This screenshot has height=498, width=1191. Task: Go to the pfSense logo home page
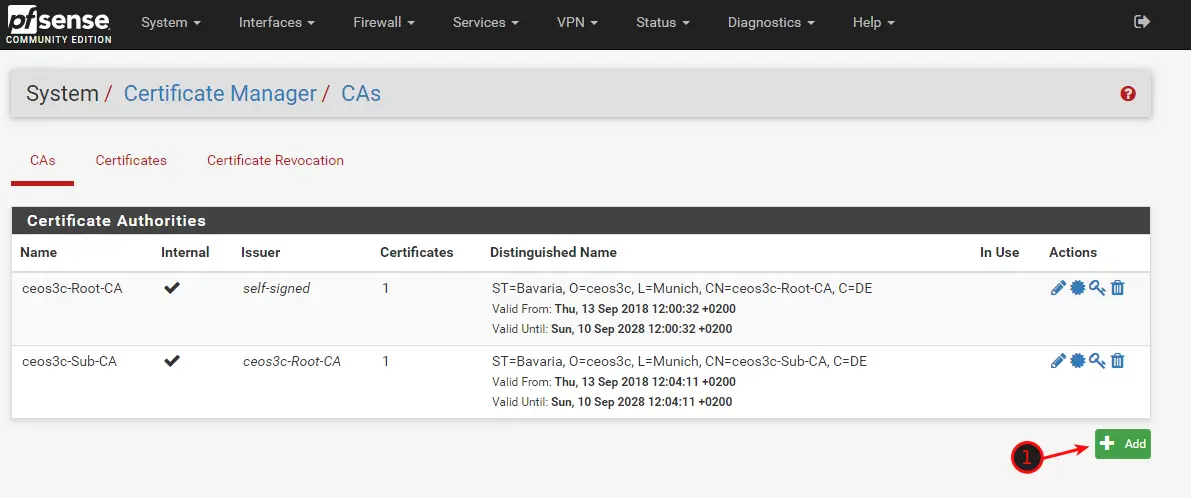(58, 24)
